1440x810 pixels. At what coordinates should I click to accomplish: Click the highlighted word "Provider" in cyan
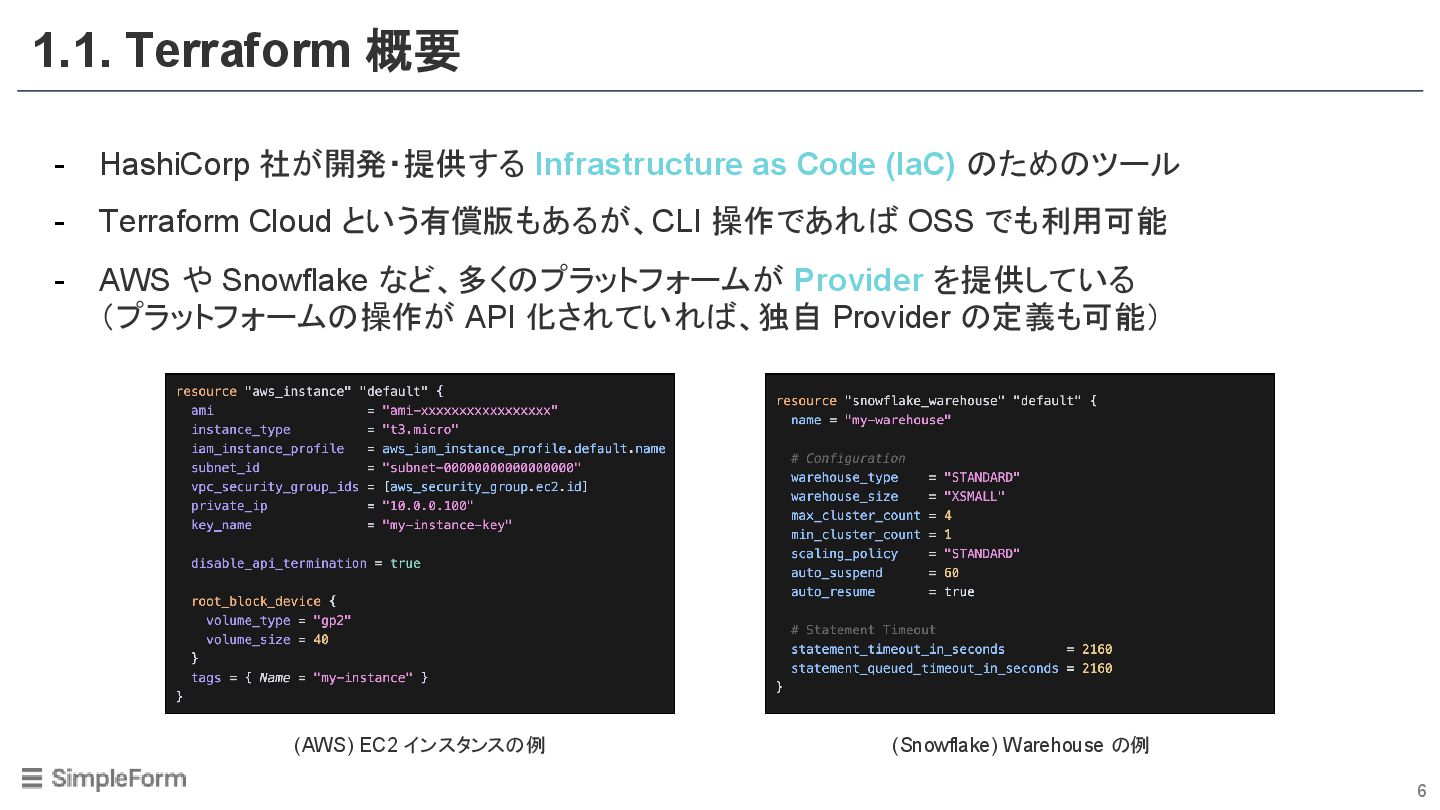click(x=858, y=279)
